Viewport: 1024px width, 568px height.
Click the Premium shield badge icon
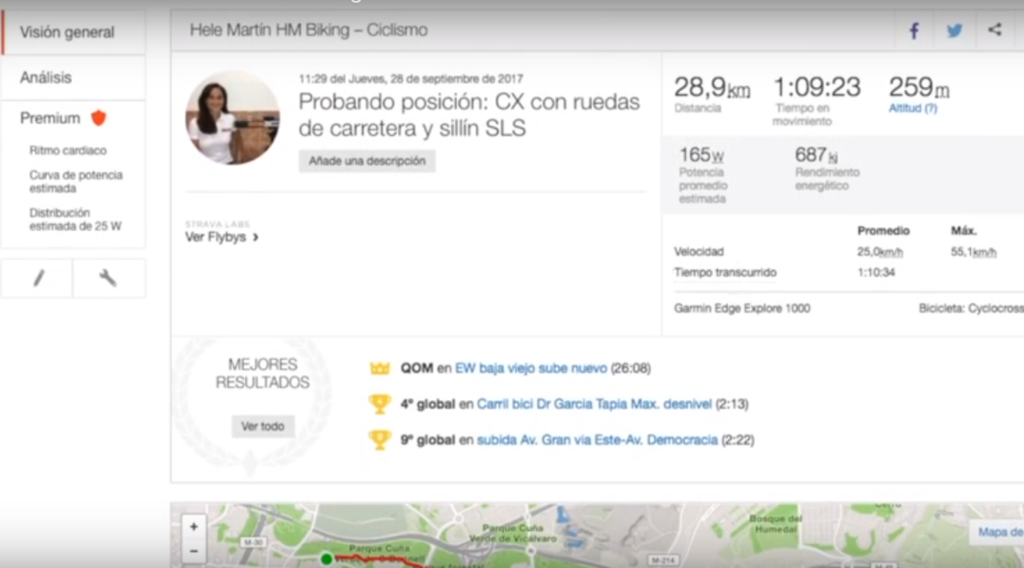pos(99,118)
